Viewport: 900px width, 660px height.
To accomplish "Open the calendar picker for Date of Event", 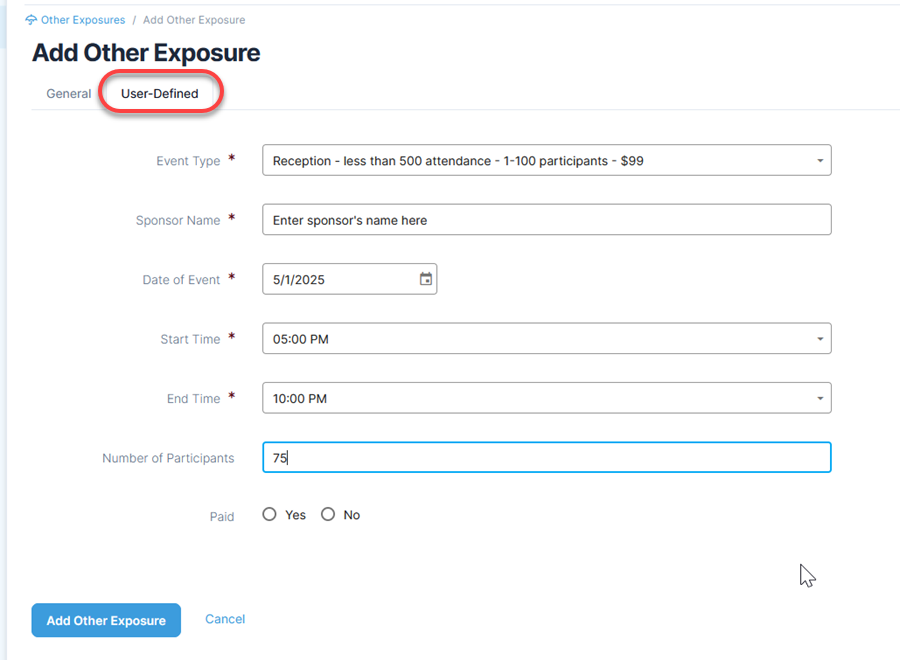I will [425, 279].
